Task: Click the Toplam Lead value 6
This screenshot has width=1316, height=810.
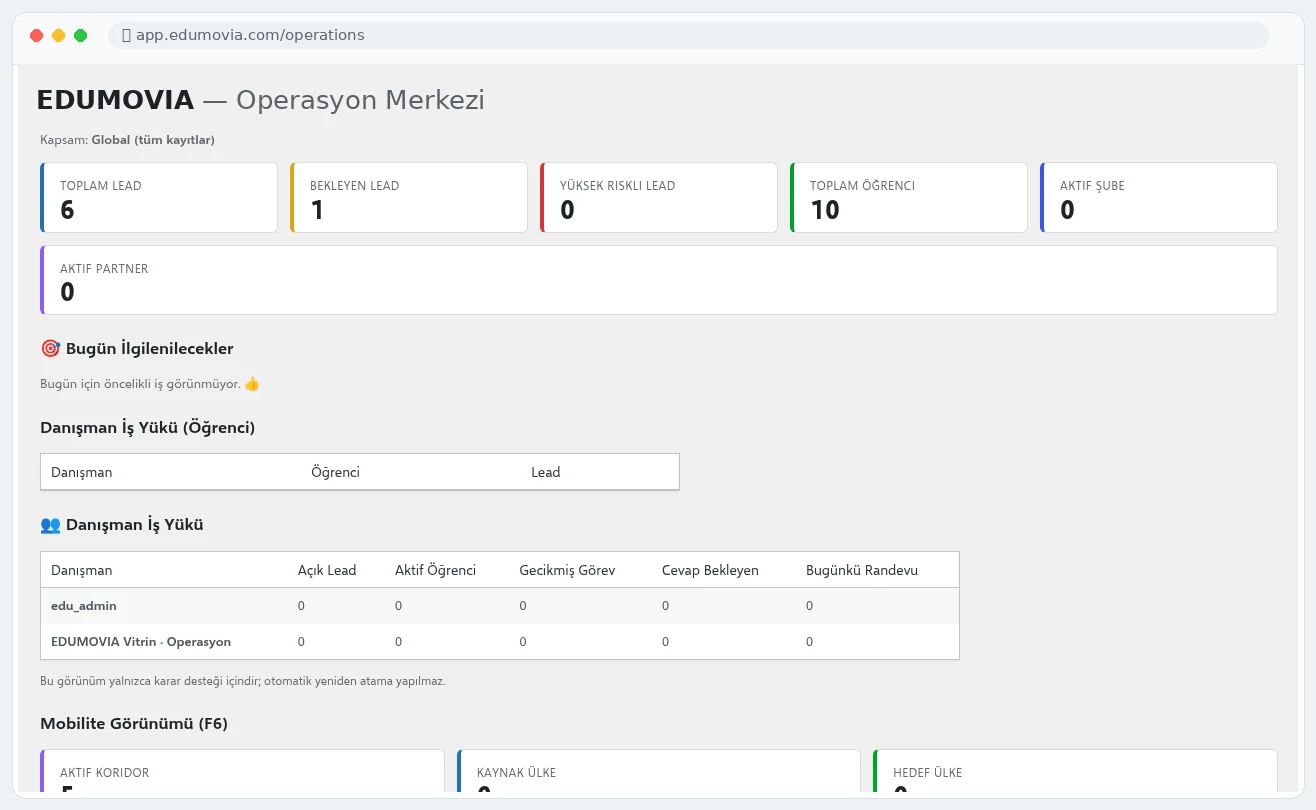Action: point(67,210)
